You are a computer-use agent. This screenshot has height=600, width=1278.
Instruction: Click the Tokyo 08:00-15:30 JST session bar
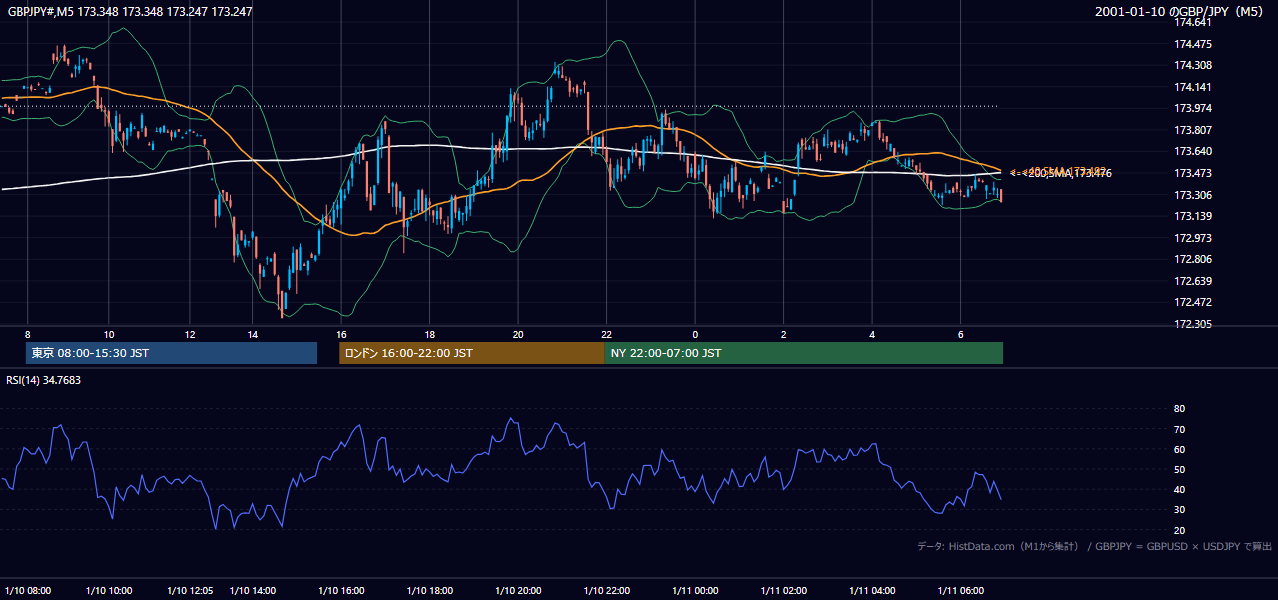pyautogui.click(x=171, y=353)
